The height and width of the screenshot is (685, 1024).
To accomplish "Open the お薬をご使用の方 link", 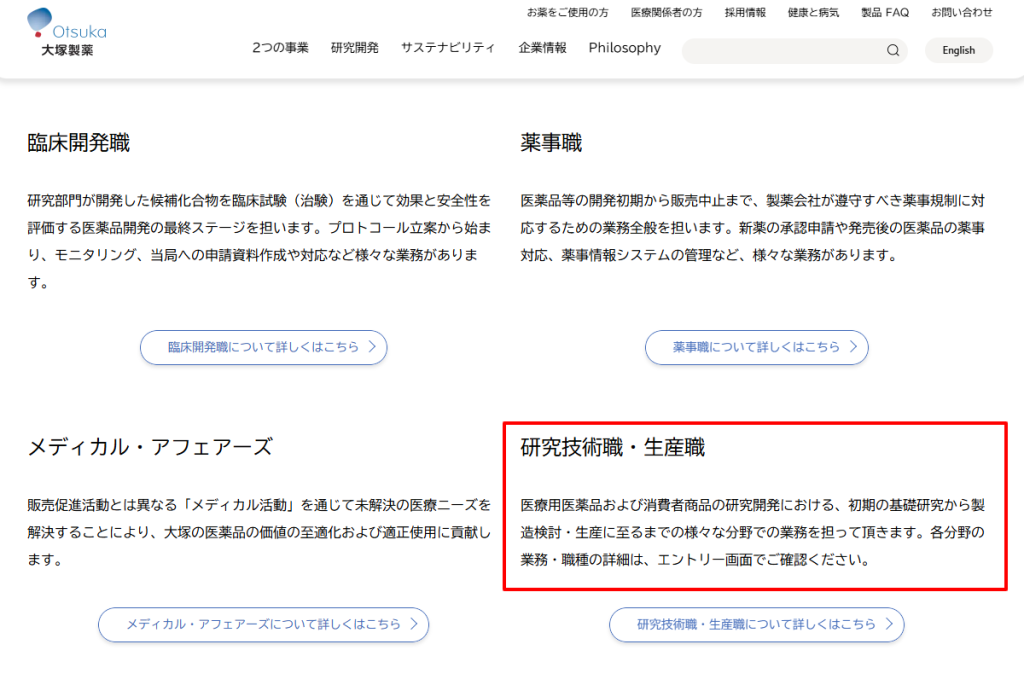I will pos(568,12).
